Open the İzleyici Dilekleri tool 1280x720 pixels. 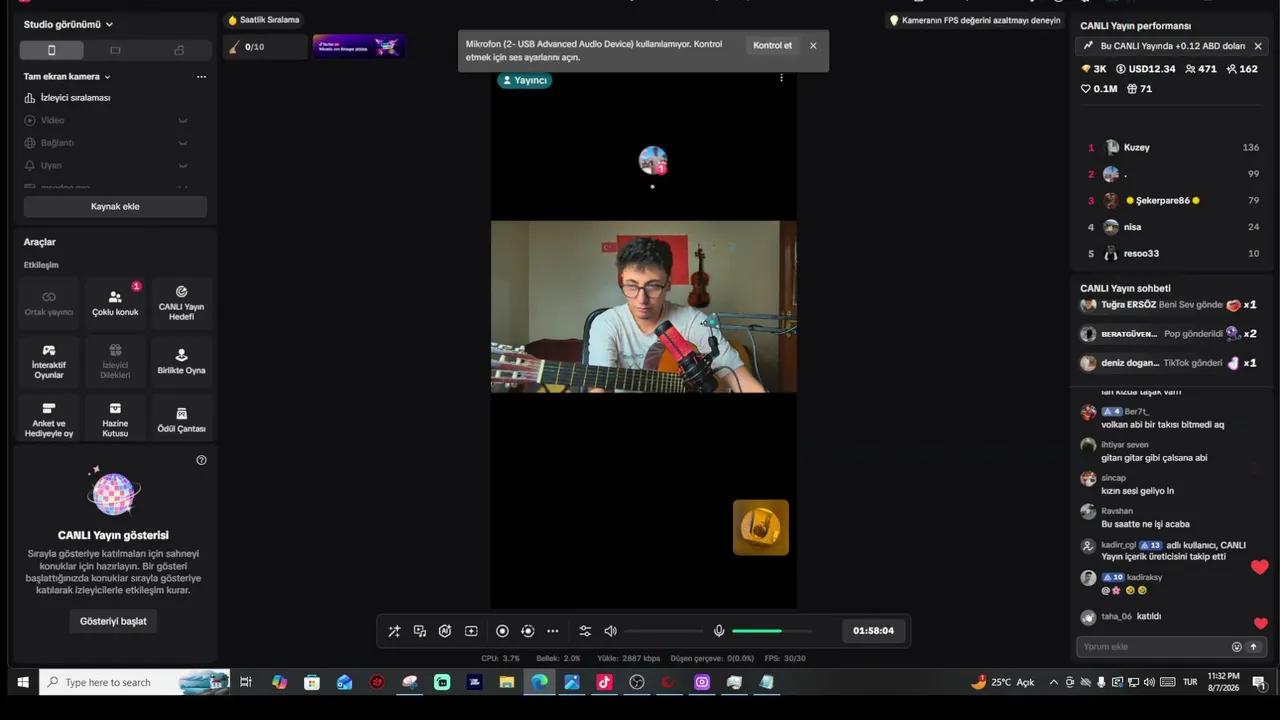115,361
